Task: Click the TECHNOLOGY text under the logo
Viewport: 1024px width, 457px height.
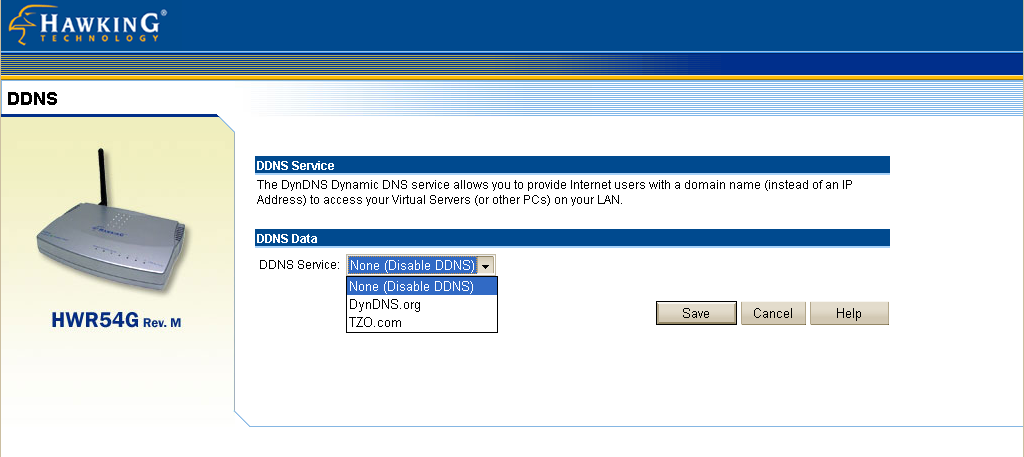Action: click(100, 38)
